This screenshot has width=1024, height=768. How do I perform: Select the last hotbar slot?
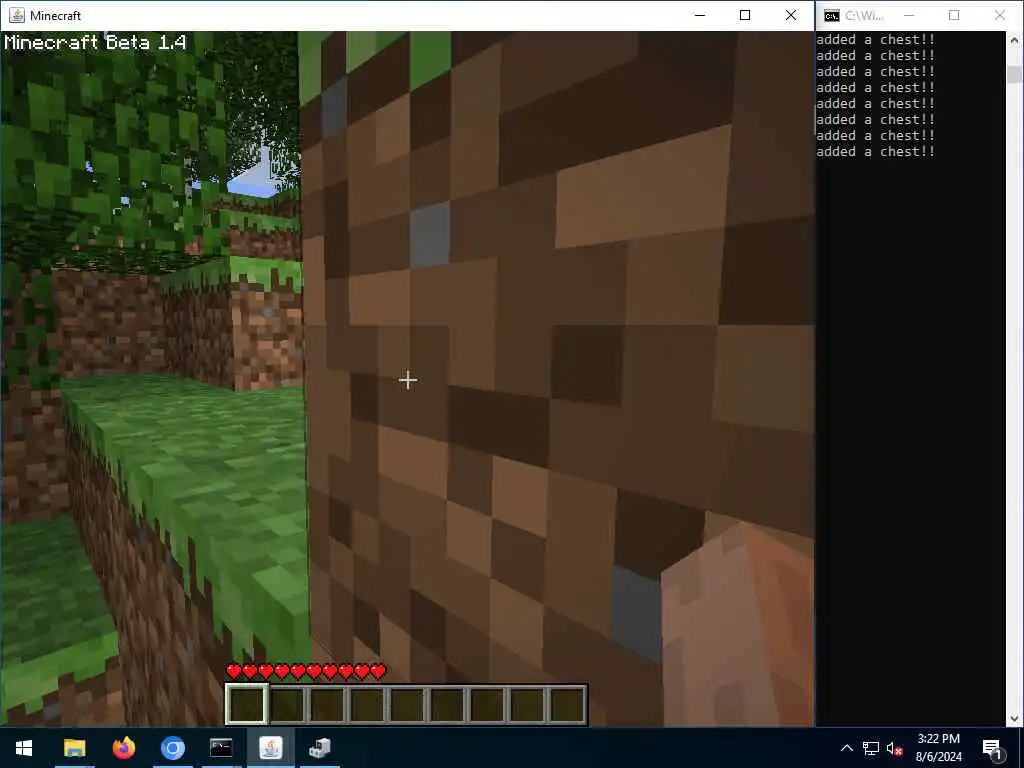567,705
